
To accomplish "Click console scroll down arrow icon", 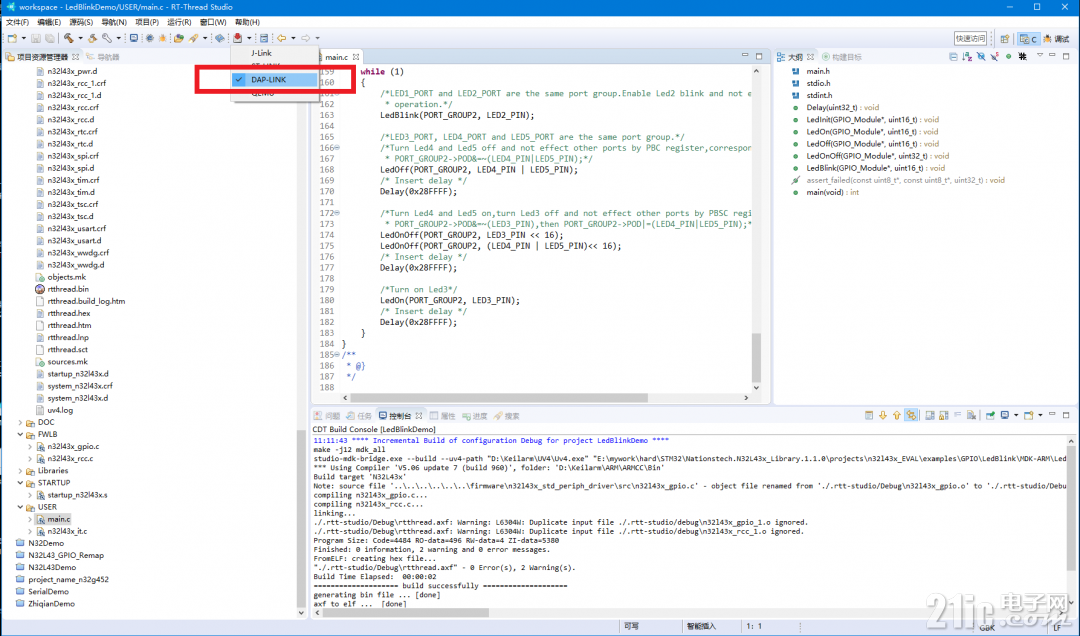I will point(883,416).
